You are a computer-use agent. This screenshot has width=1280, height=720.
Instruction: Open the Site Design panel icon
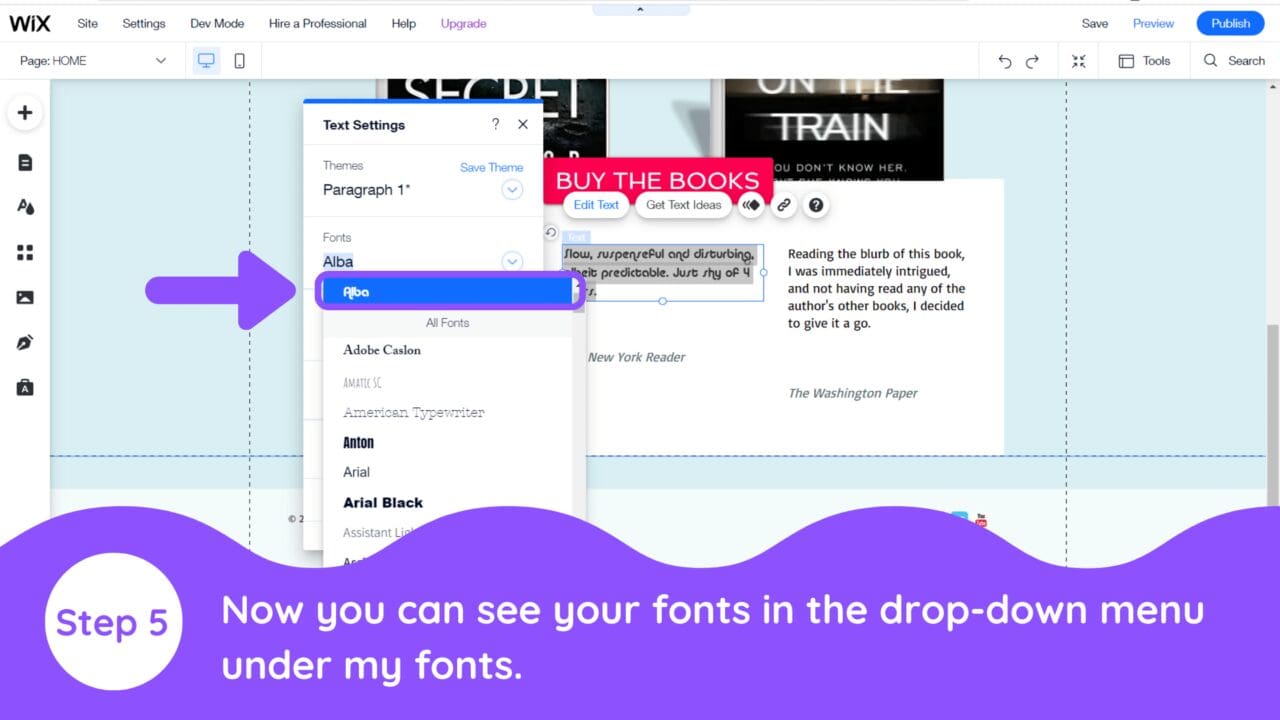tap(25, 206)
